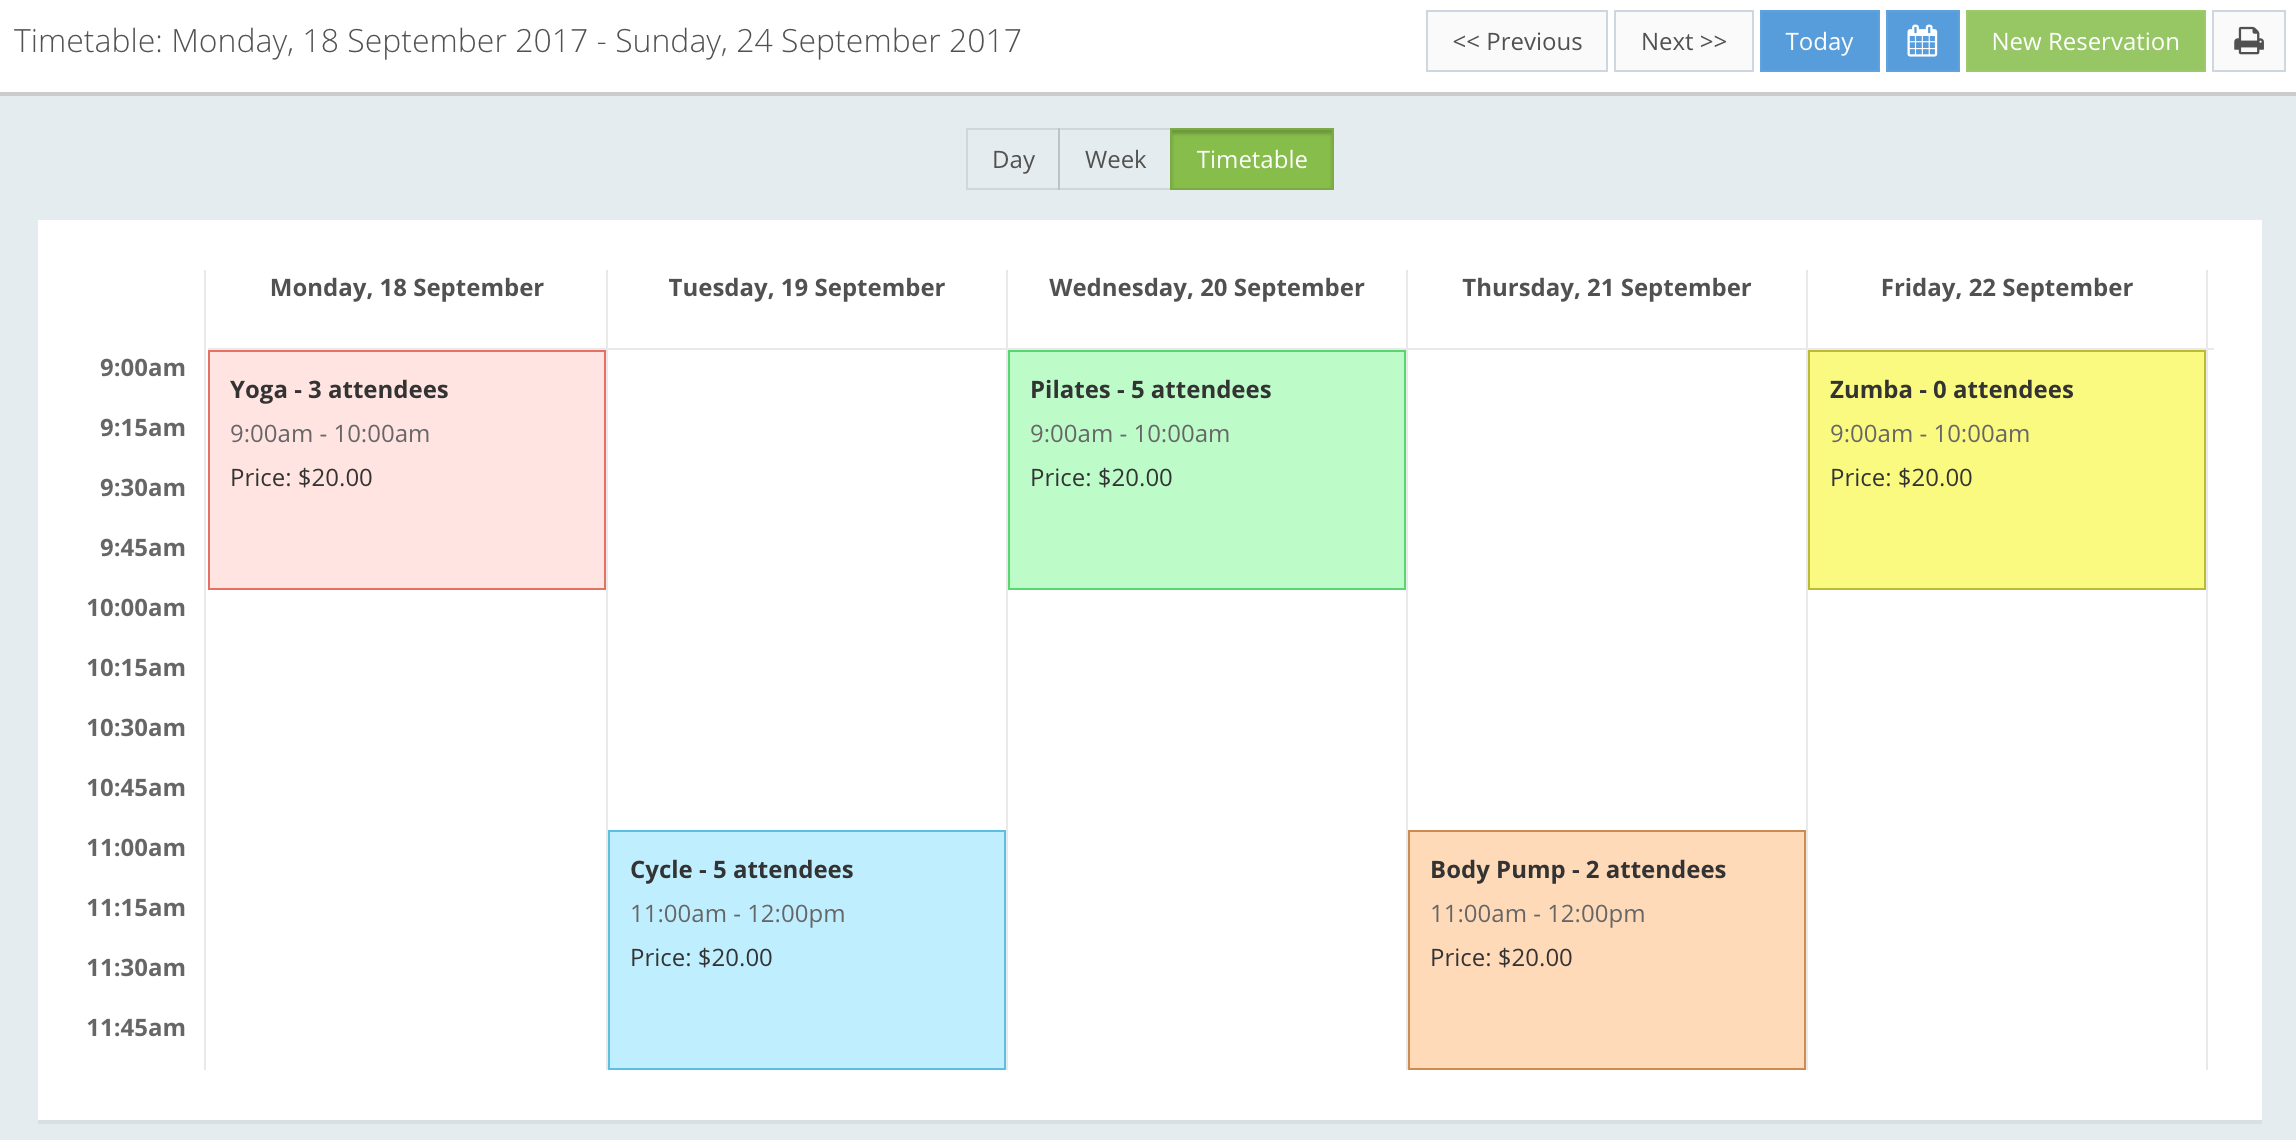The image size is (2296, 1140).
Task: Advance to the next week
Action: click(x=1683, y=41)
